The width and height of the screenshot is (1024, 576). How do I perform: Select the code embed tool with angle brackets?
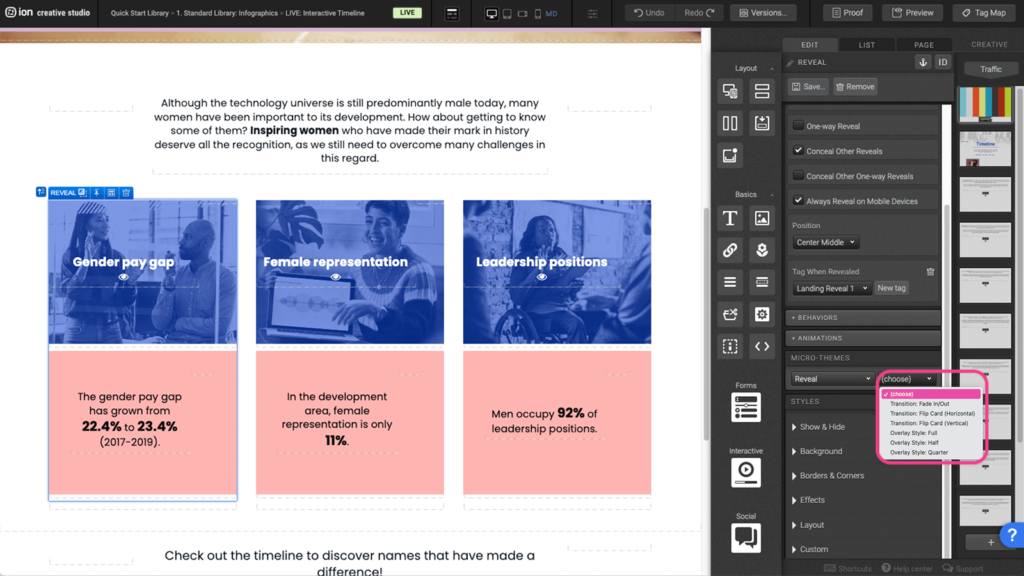[x=761, y=346]
